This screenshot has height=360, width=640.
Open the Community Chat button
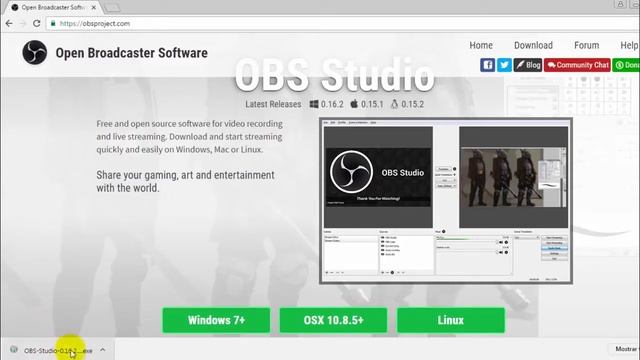[x=577, y=65]
